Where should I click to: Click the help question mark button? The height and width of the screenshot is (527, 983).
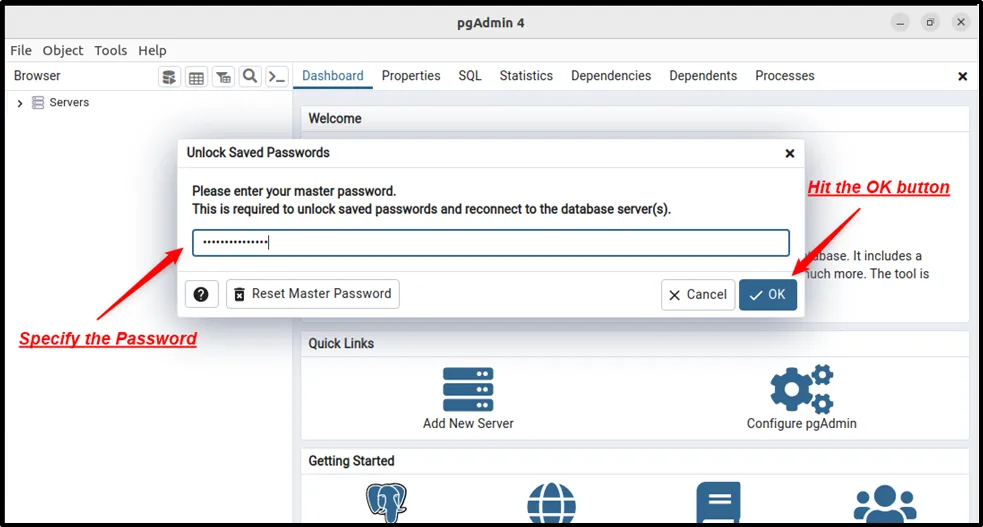coord(201,294)
